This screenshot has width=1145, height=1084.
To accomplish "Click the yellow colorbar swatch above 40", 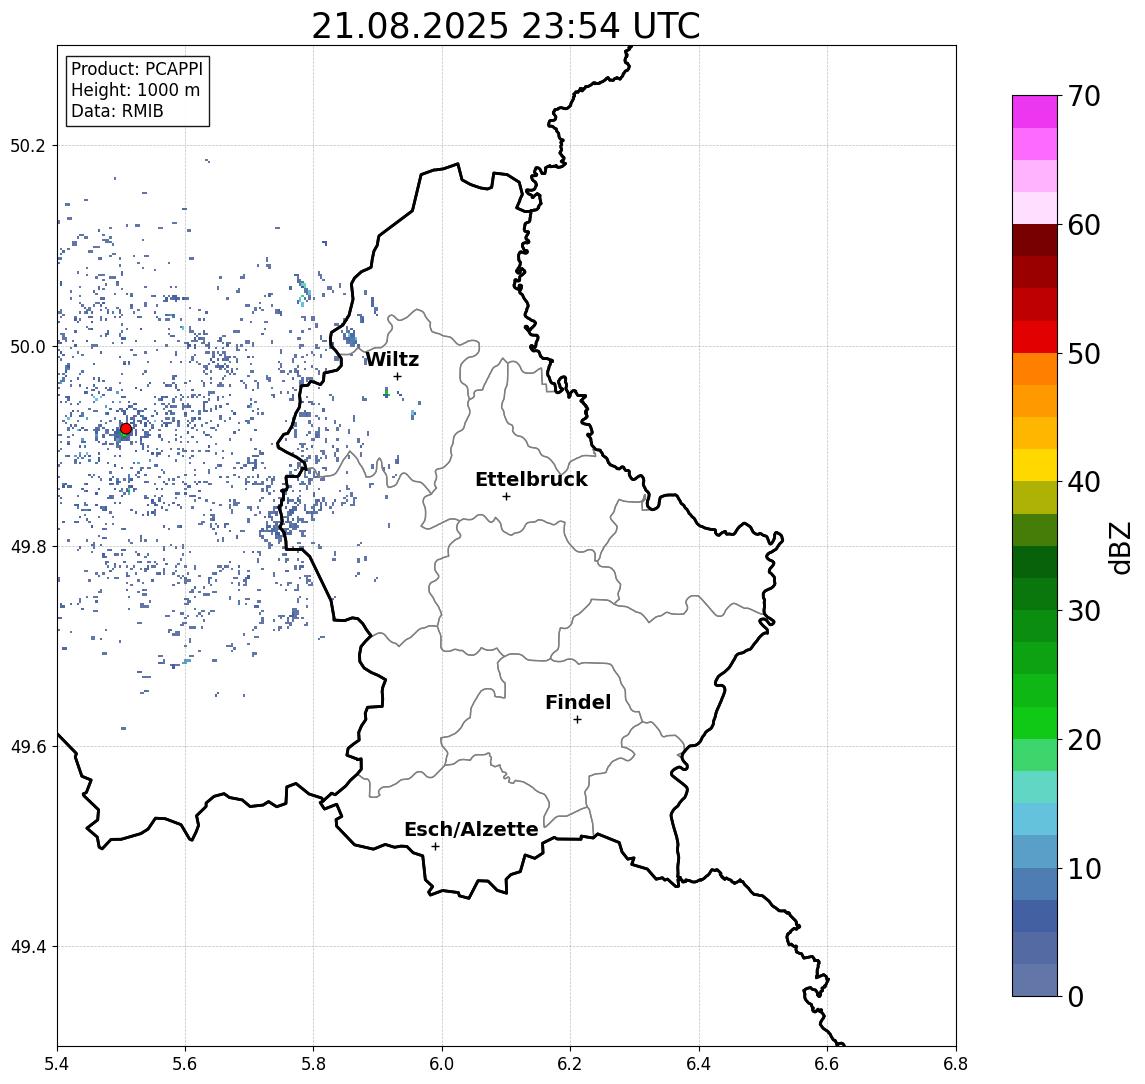I will (x=1035, y=465).
